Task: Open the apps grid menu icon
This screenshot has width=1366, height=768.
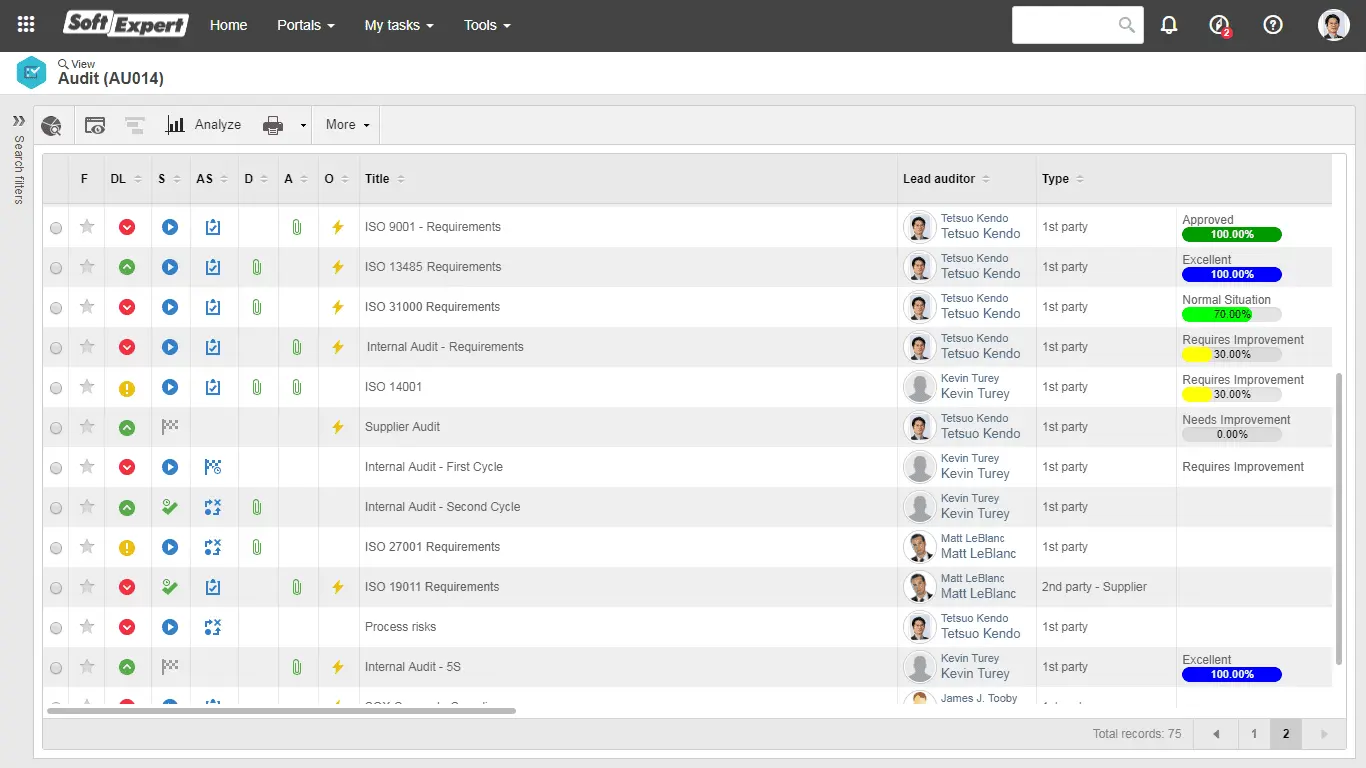Action: coord(26,25)
